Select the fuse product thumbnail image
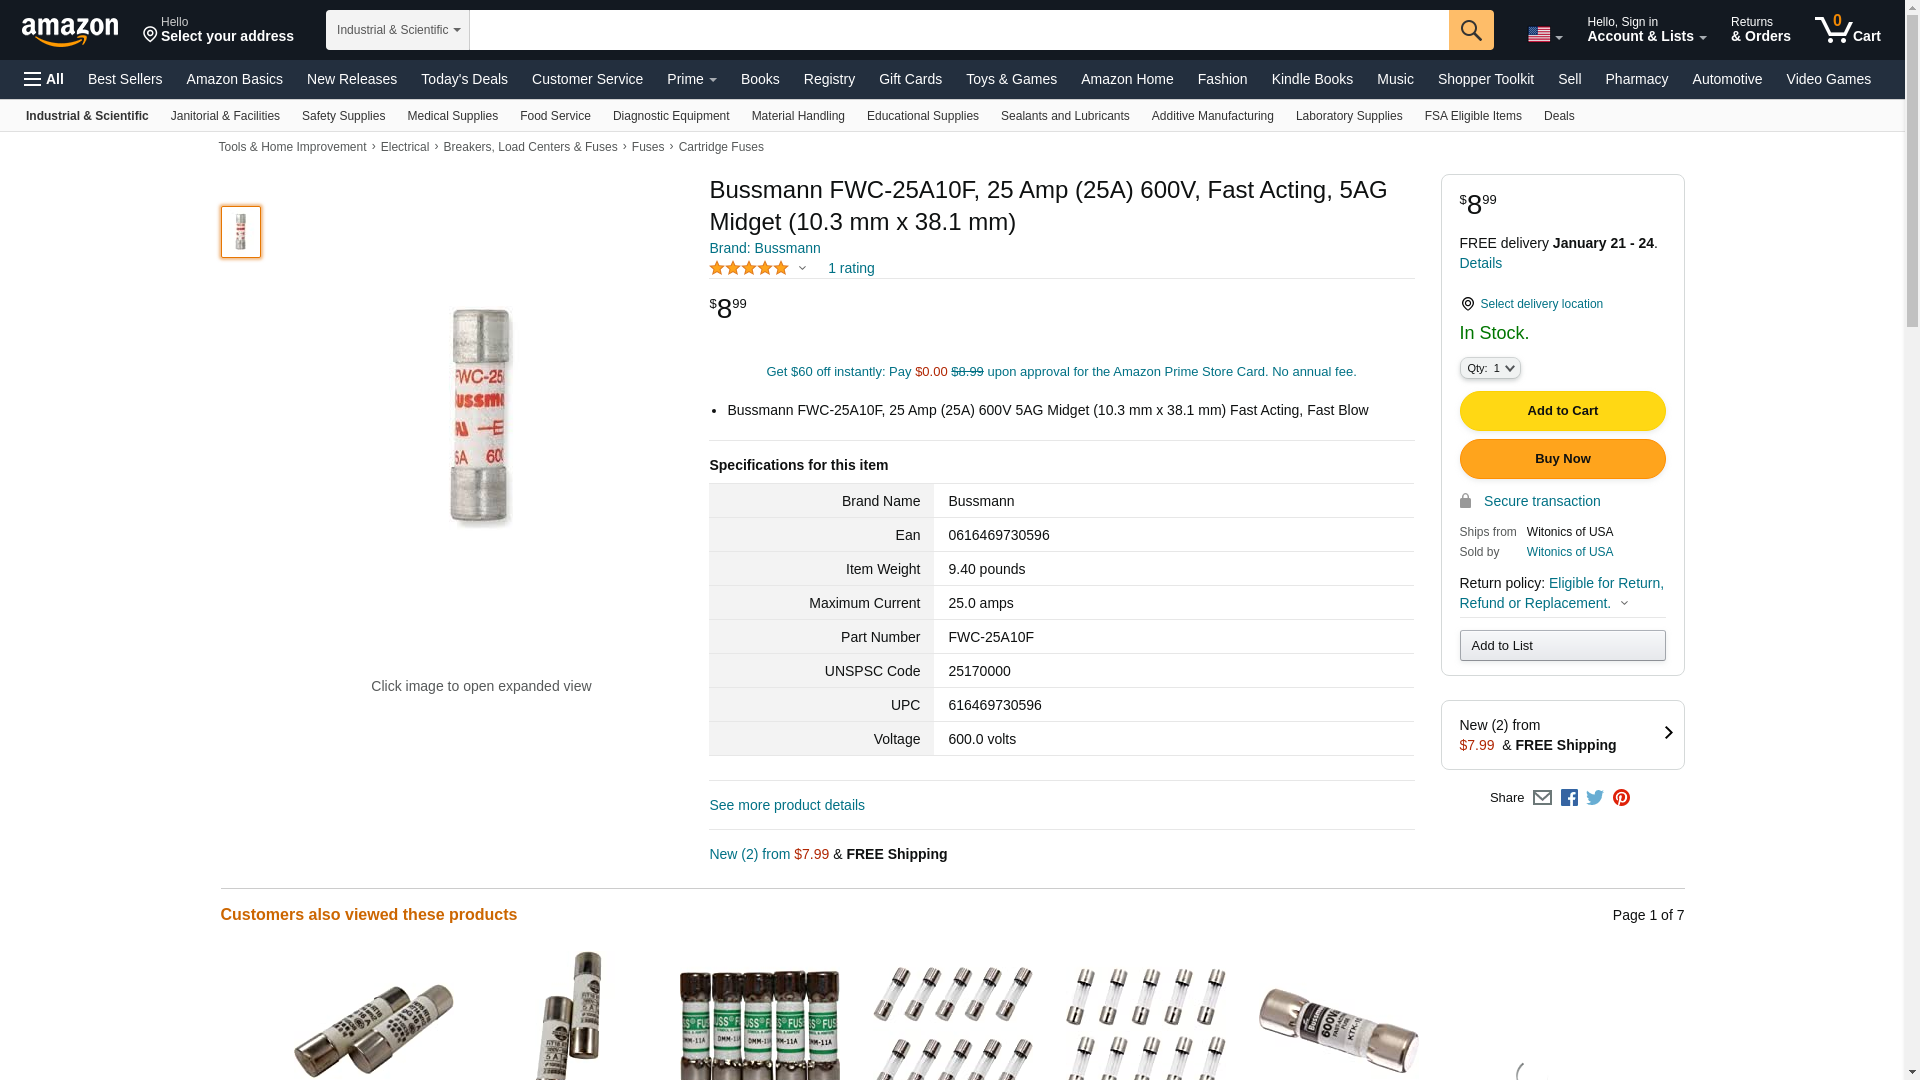The height and width of the screenshot is (1080, 1920). tap(241, 232)
